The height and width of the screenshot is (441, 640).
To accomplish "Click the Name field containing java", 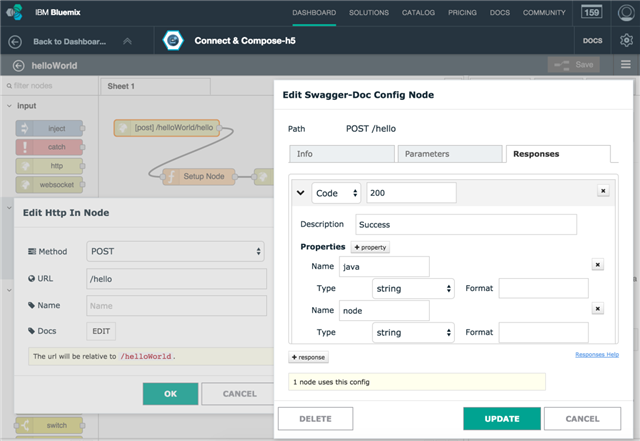I will [x=384, y=267].
